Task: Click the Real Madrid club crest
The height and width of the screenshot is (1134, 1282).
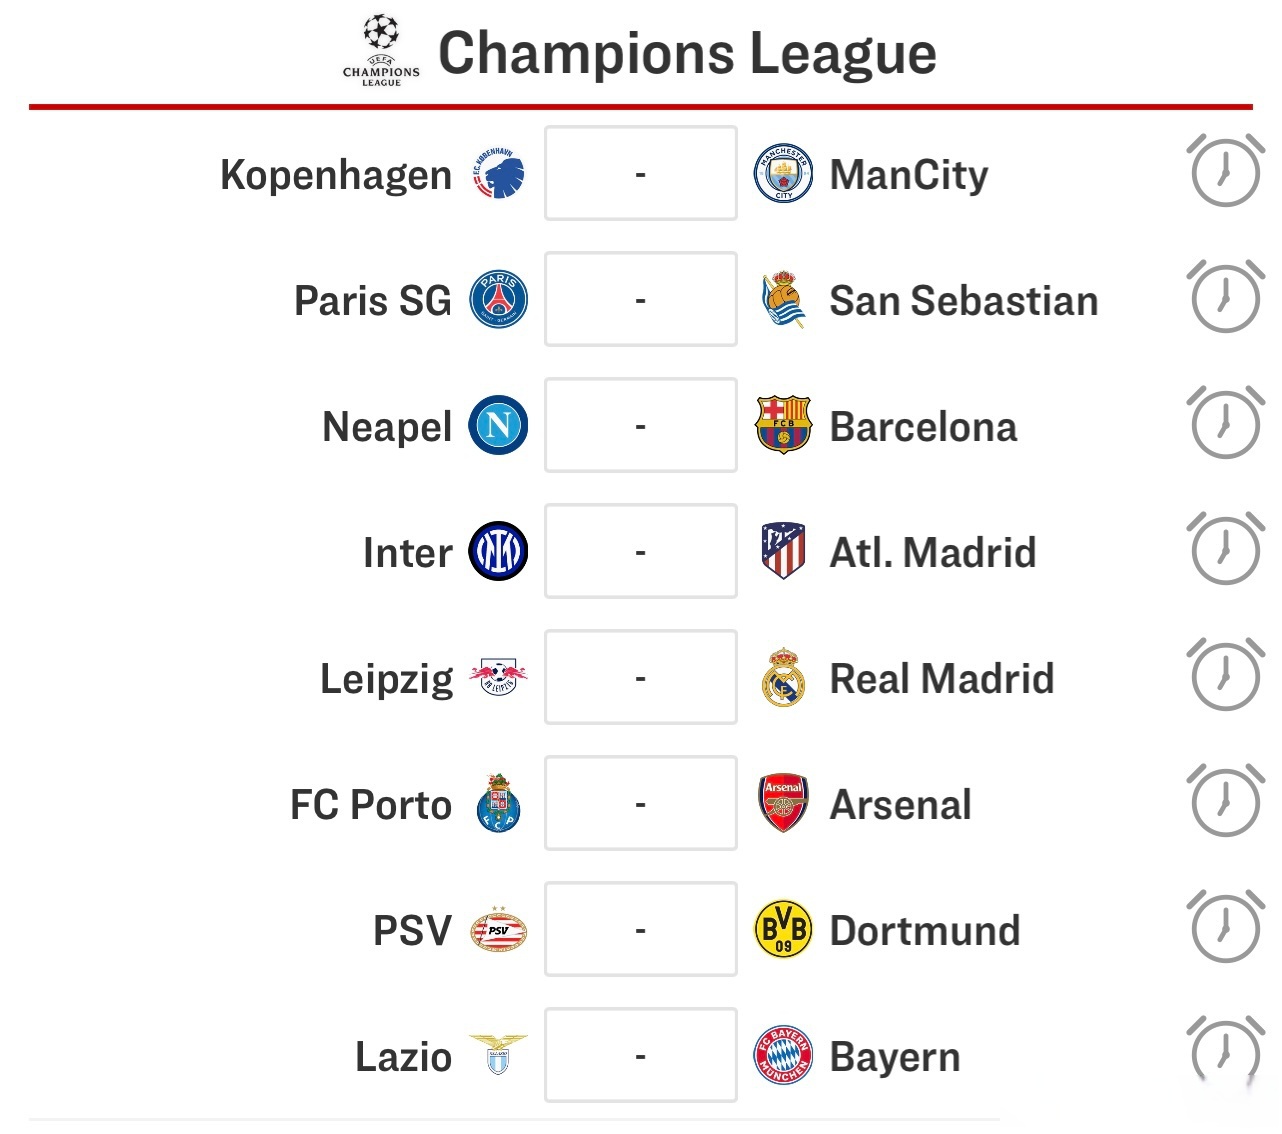Action: pos(783,677)
